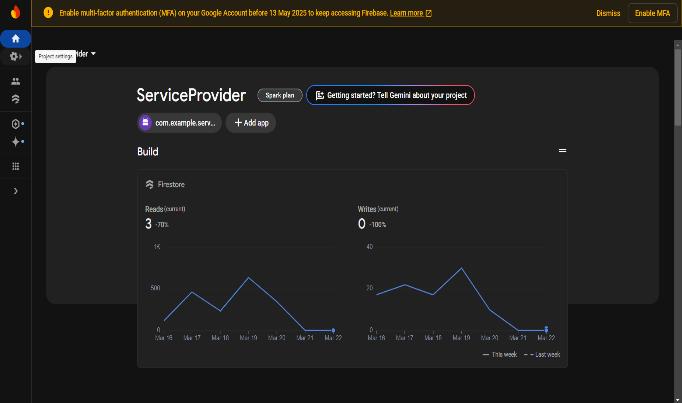682x403 pixels.
Task: Click the Last week legend entry
Action: point(542,355)
